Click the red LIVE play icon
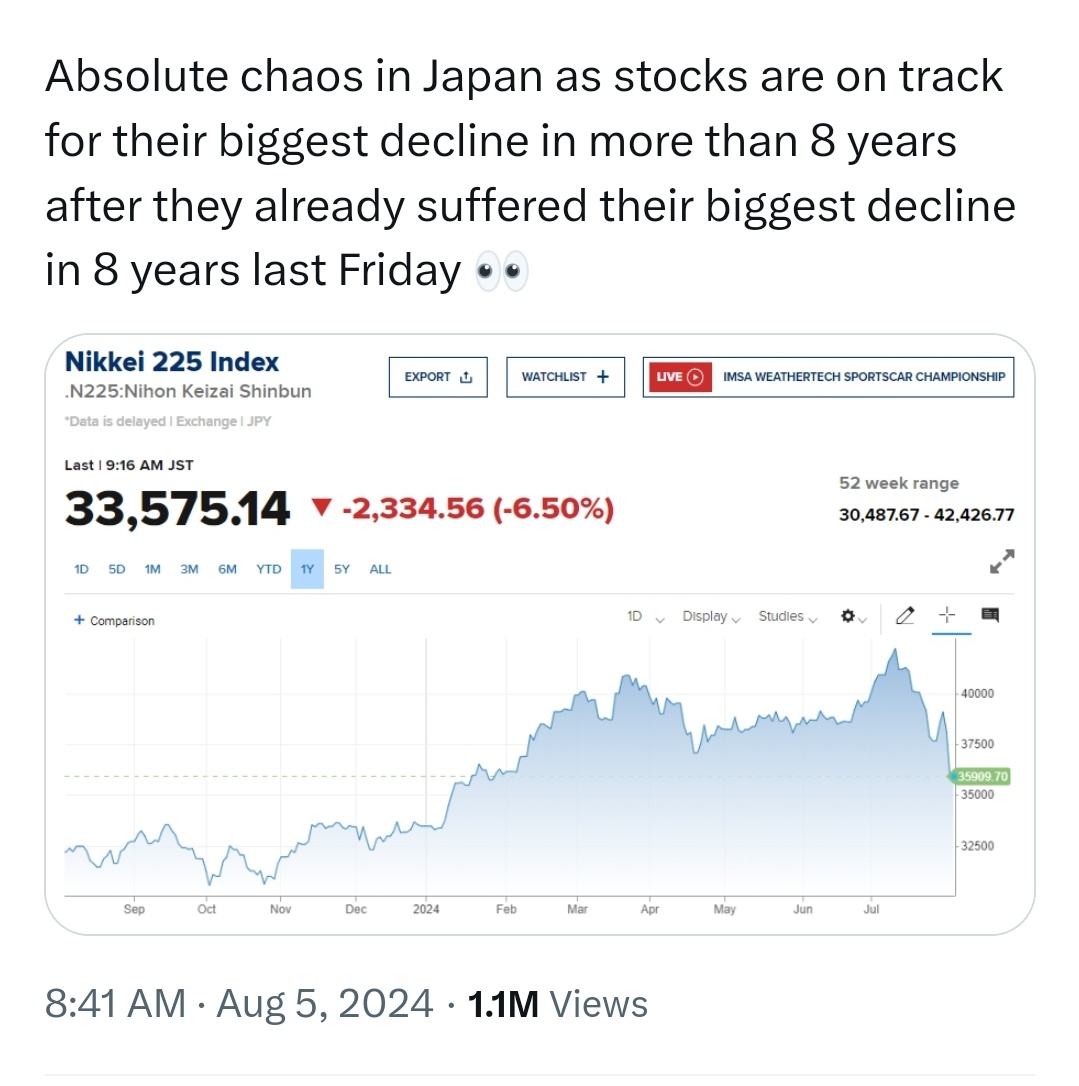 695,377
